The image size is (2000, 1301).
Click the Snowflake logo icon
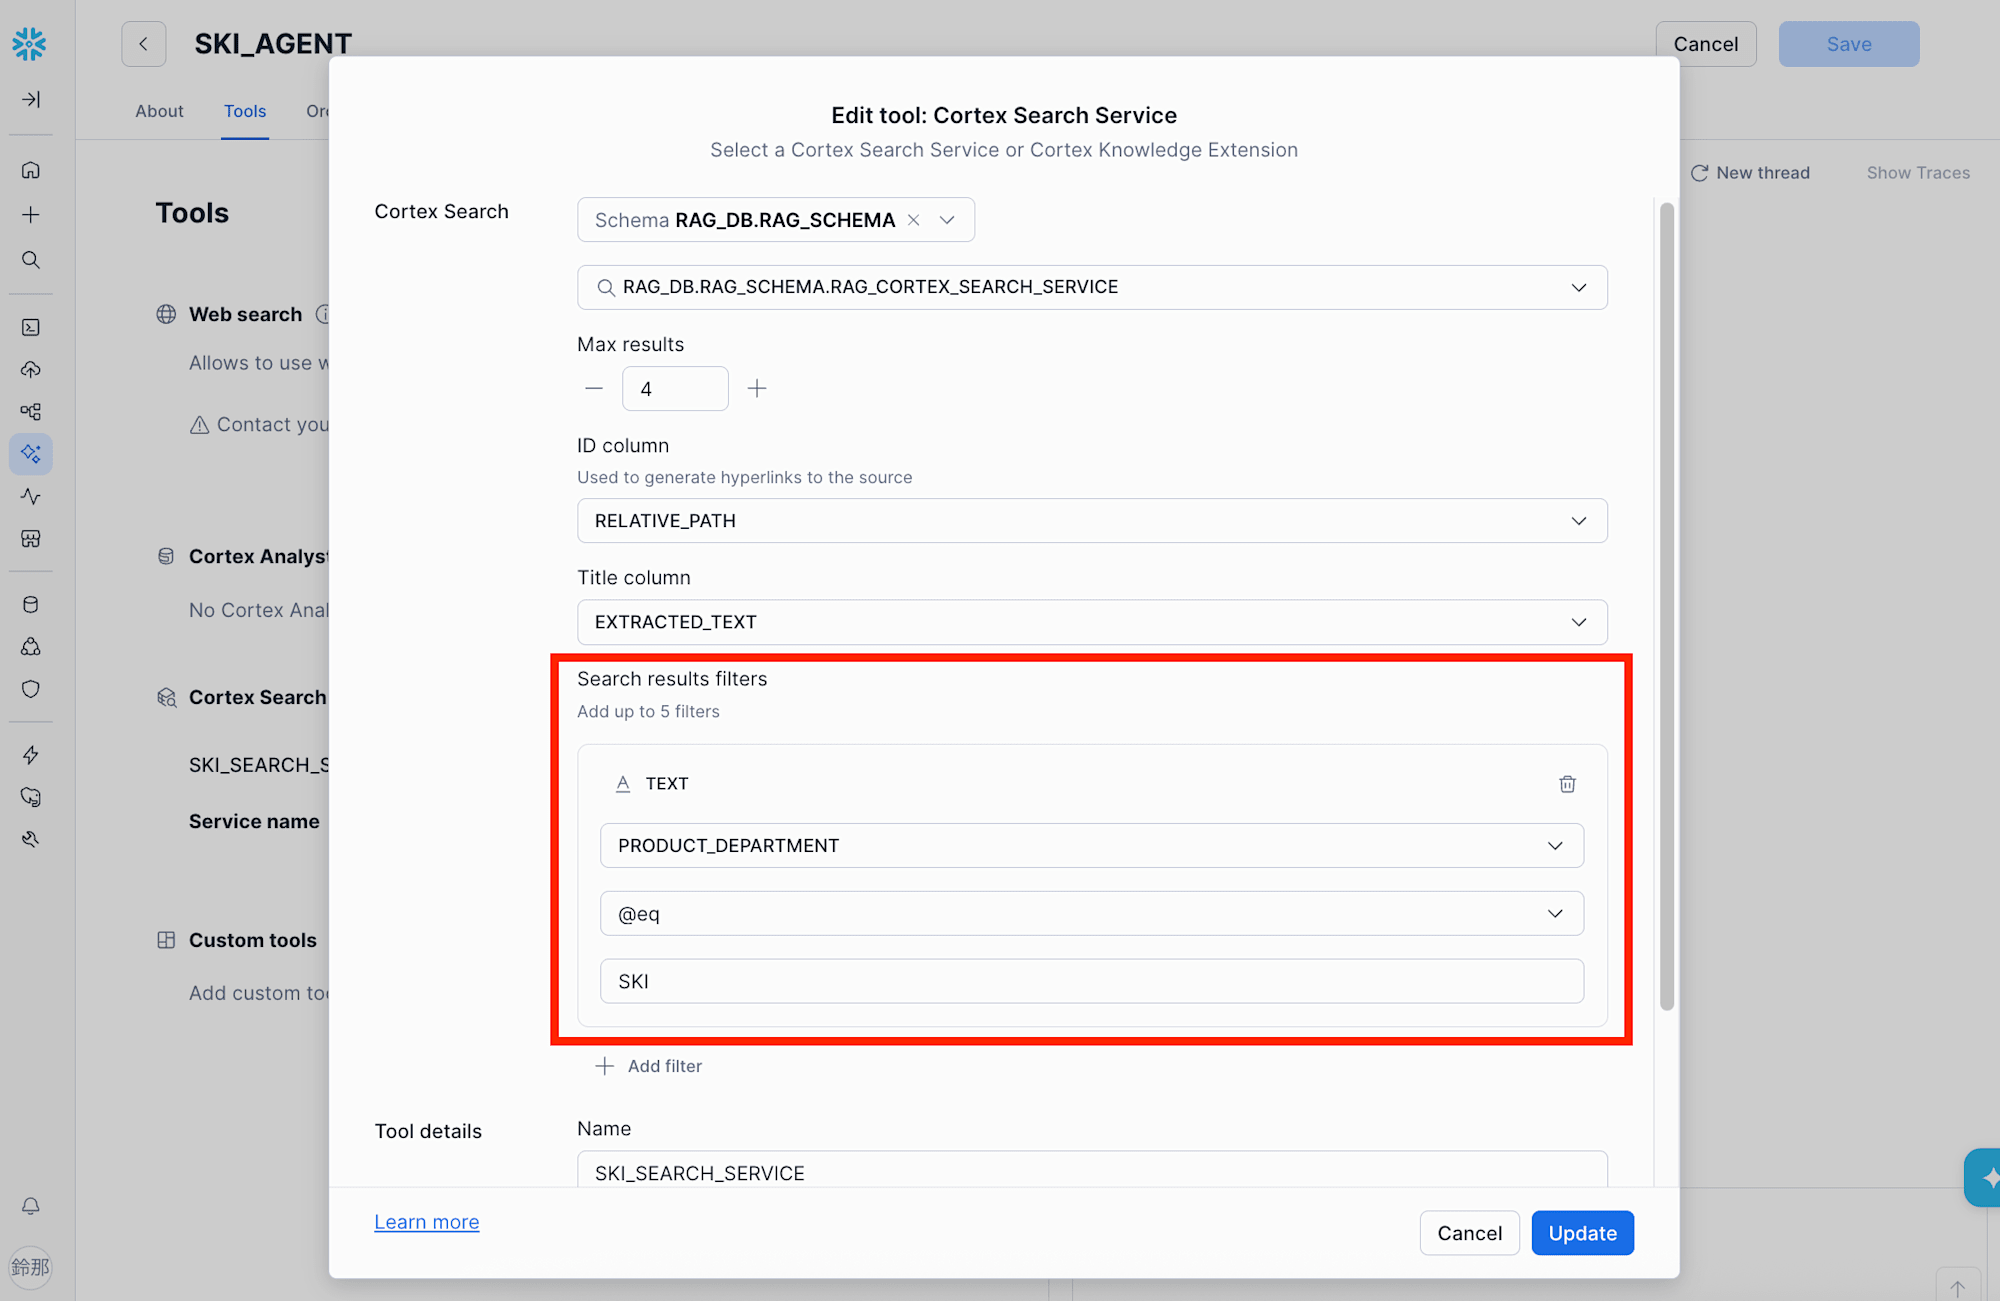[30, 44]
